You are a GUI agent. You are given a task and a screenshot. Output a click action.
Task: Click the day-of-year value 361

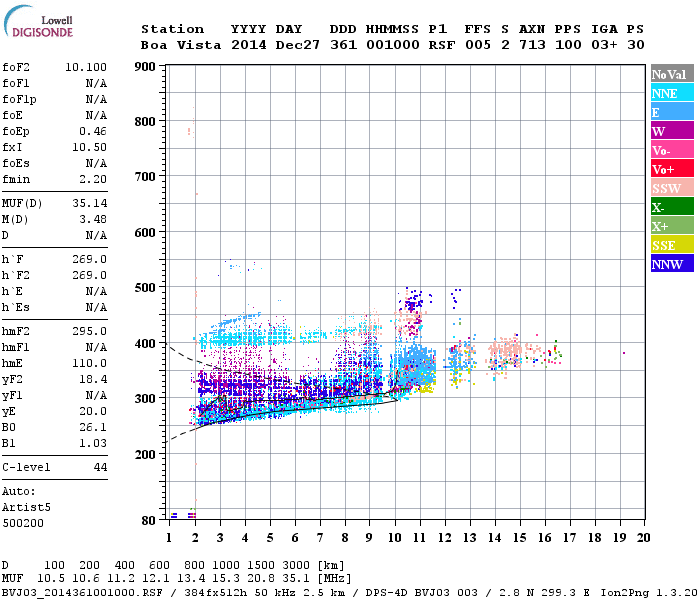(x=343, y=45)
